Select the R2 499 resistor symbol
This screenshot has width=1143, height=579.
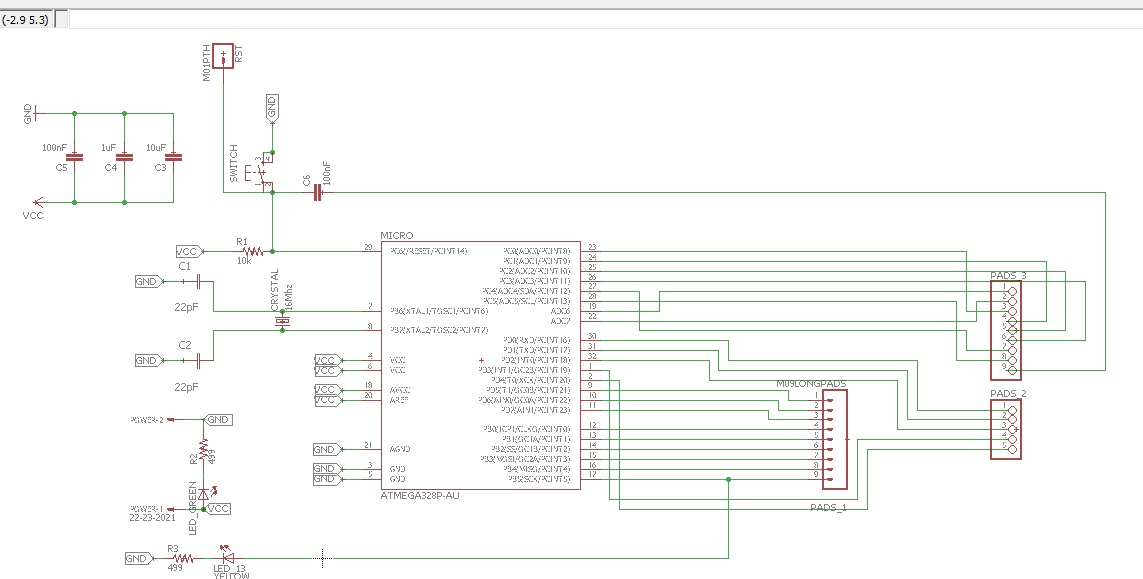[x=203, y=447]
